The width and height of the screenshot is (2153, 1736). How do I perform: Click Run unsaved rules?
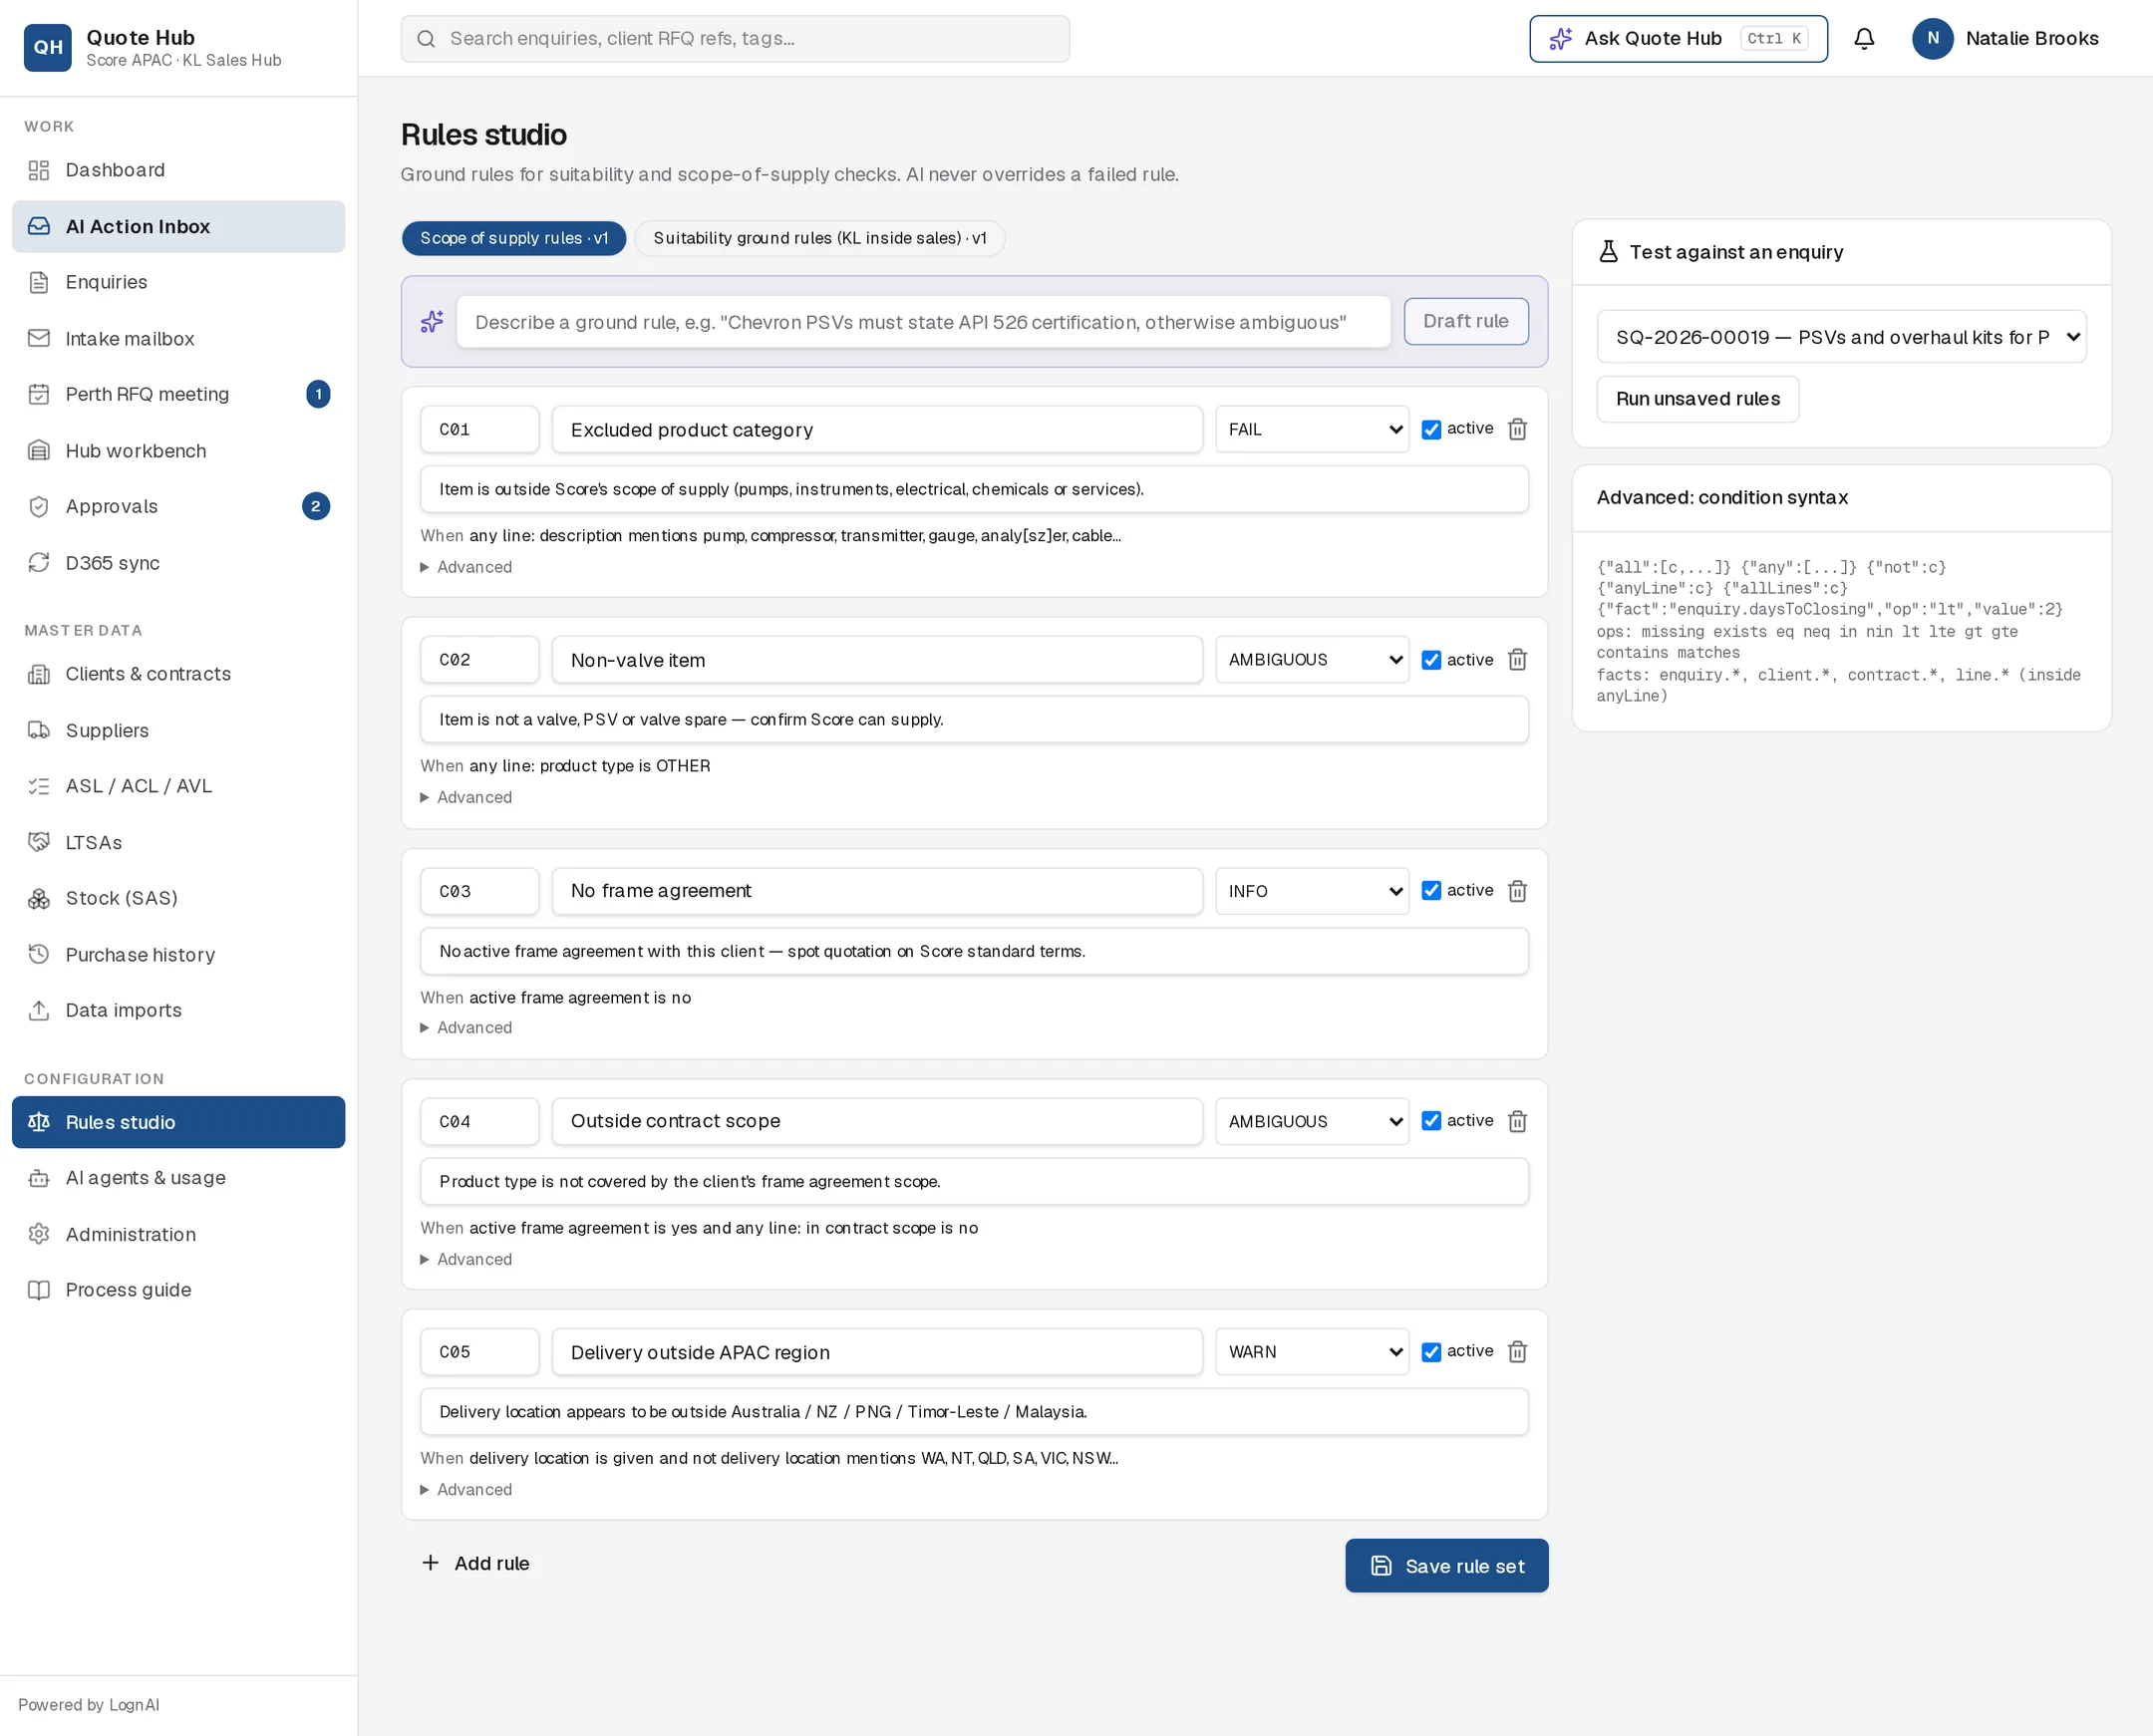[x=1697, y=399]
